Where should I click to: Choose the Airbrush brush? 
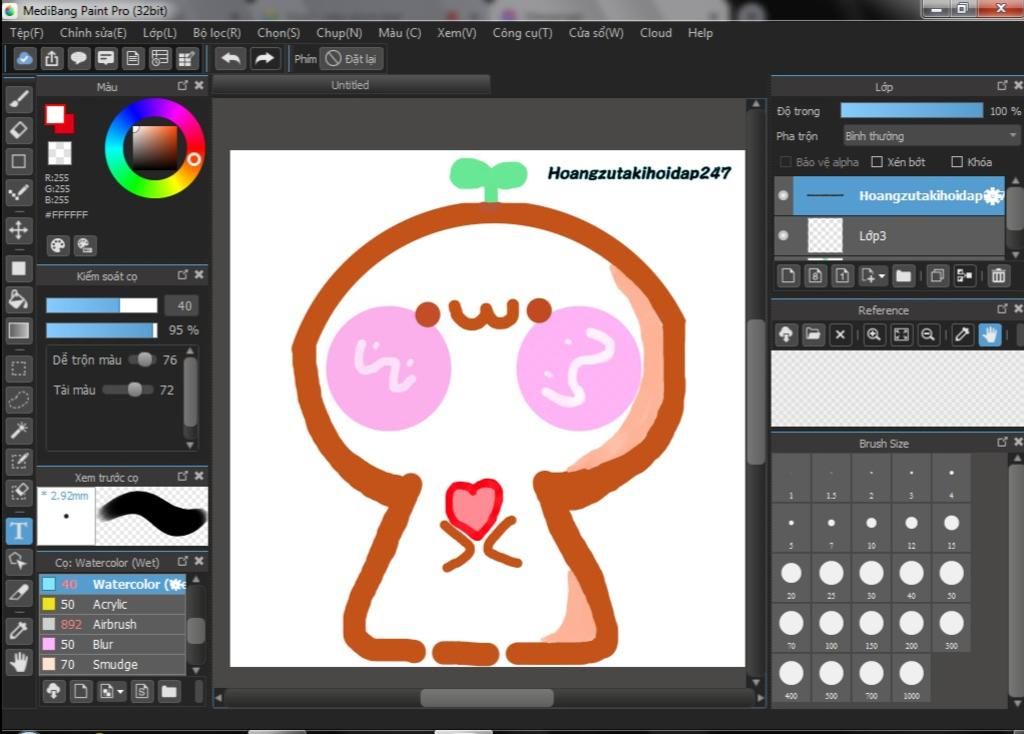112,624
